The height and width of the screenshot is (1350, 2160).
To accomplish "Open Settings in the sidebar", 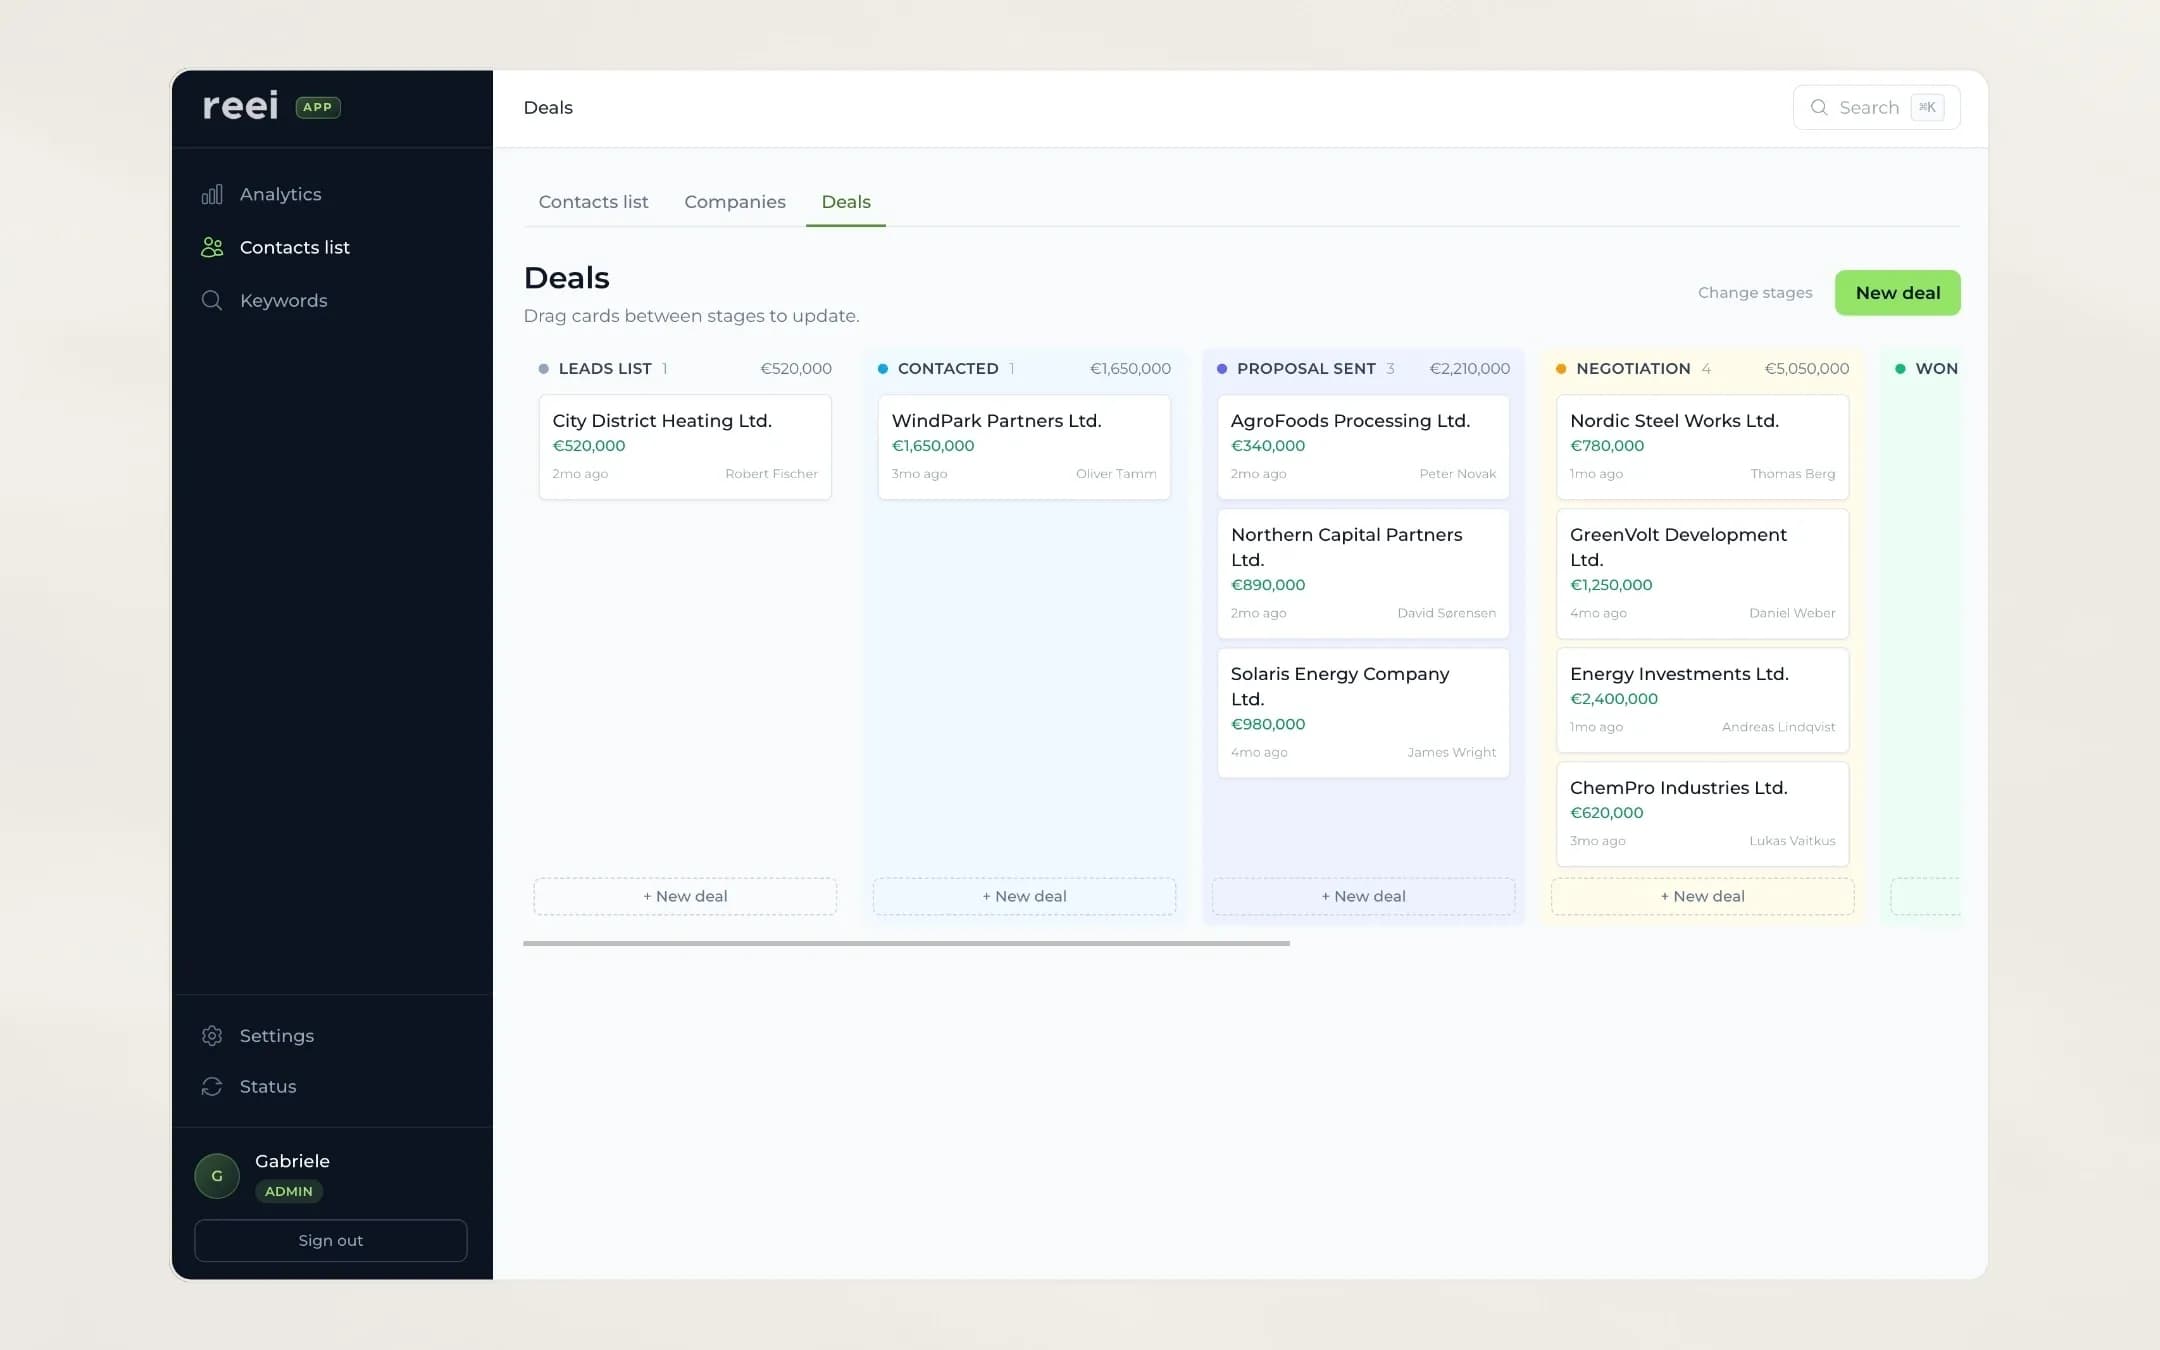I will (x=277, y=1036).
